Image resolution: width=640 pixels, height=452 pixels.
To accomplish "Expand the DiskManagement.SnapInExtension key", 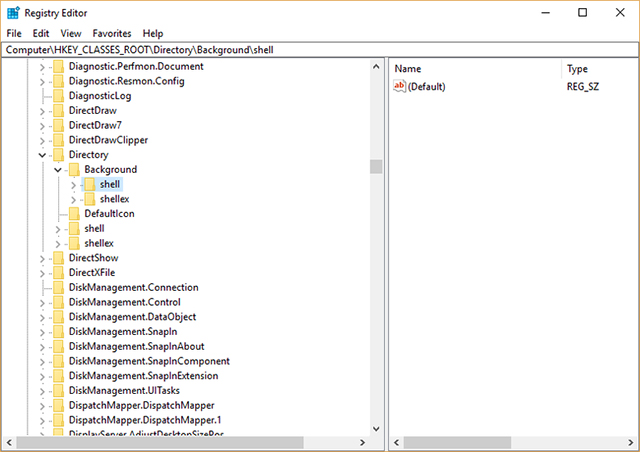I will point(42,376).
